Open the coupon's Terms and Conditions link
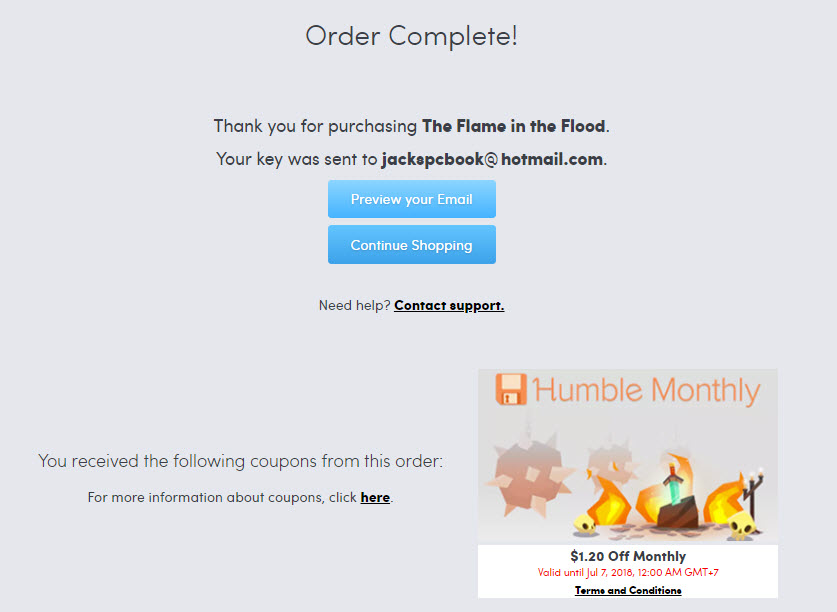 point(628,591)
